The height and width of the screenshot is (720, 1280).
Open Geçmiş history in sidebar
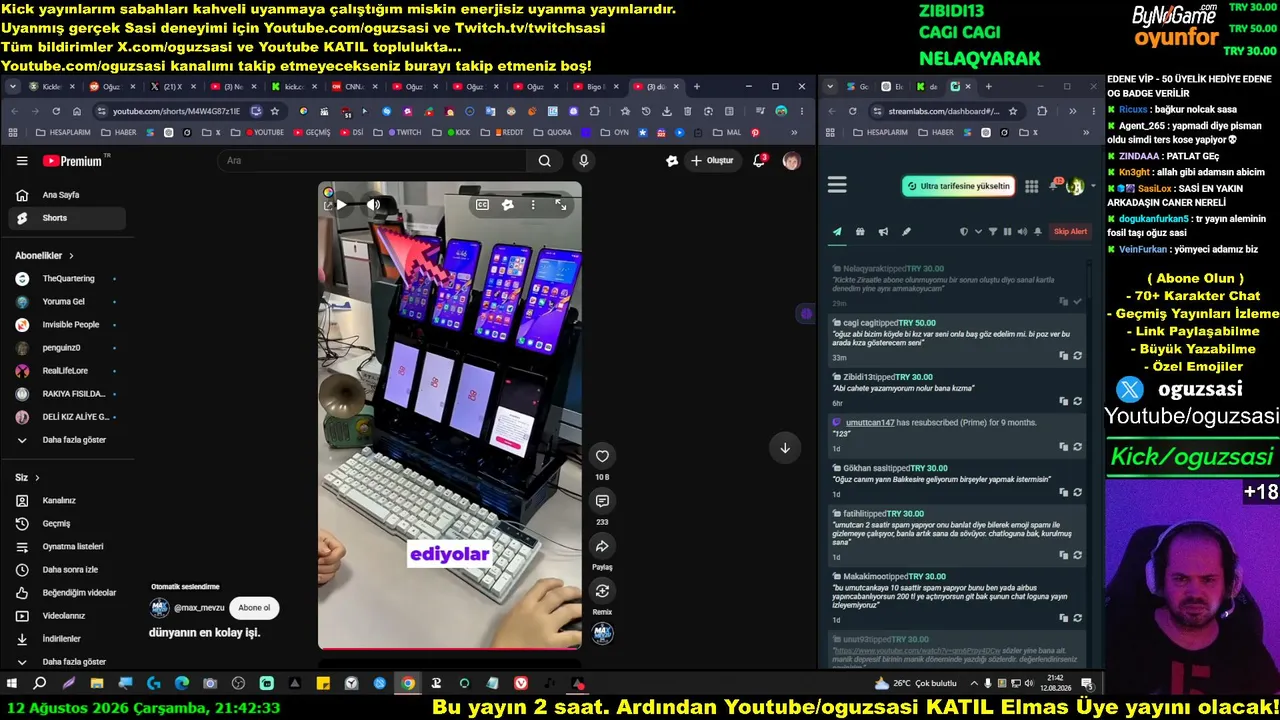point(68,523)
